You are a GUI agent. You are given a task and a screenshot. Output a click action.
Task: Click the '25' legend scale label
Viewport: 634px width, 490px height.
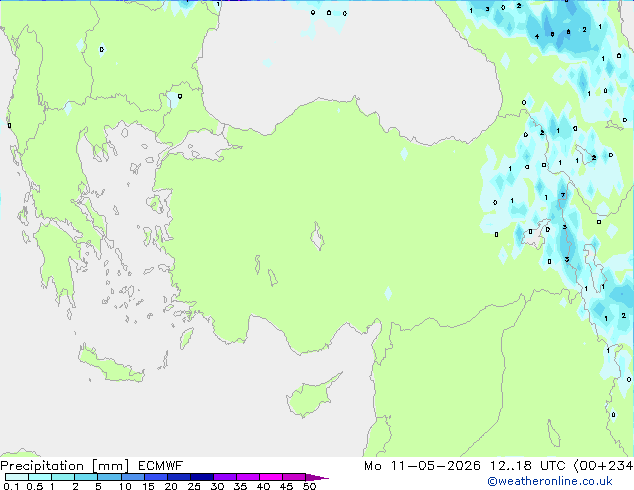(194, 486)
